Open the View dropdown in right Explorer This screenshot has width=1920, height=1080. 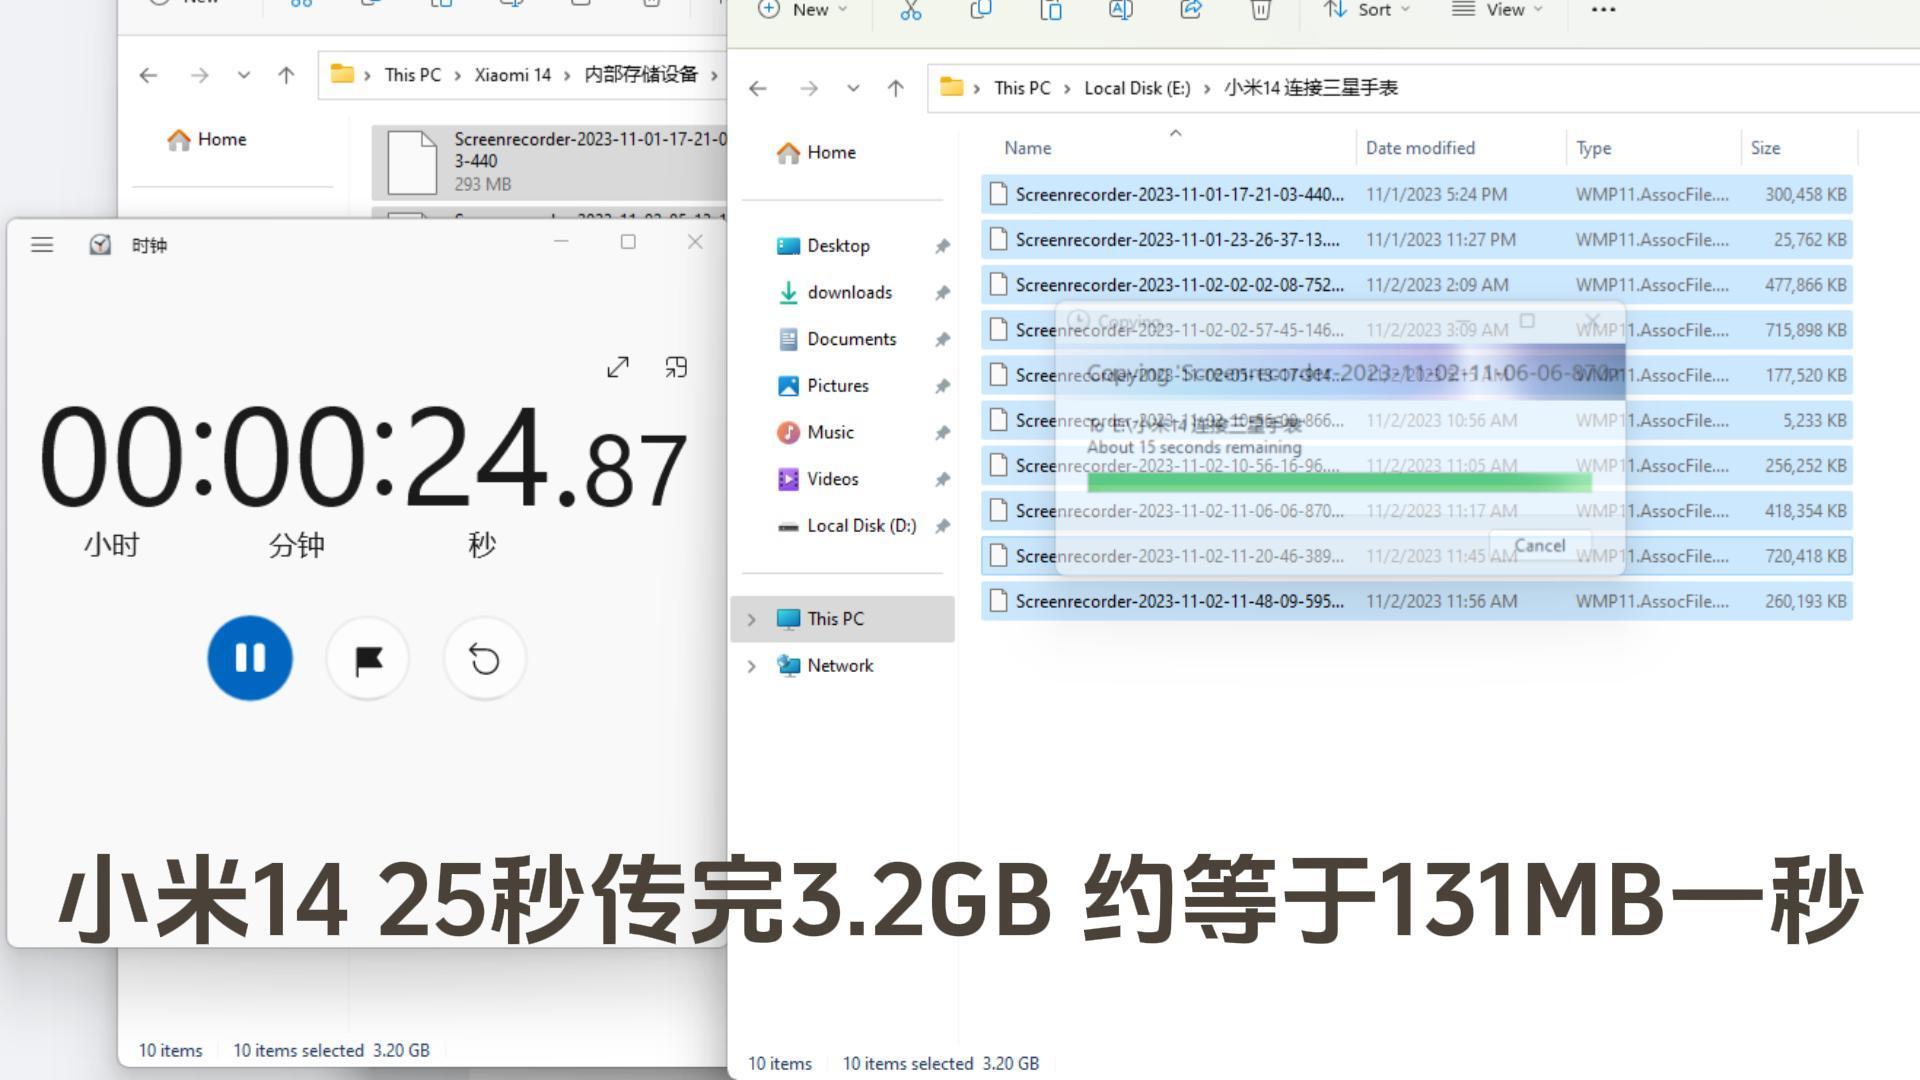(x=1497, y=10)
